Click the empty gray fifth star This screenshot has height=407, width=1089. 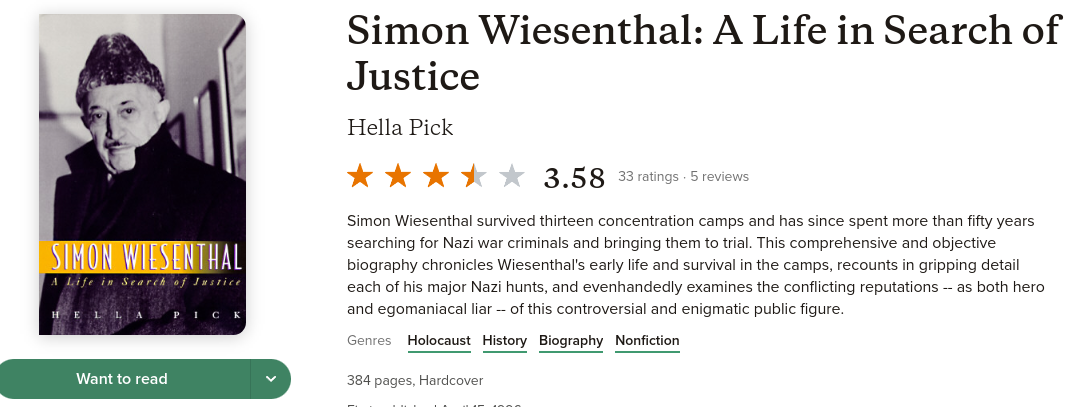click(x=512, y=177)
